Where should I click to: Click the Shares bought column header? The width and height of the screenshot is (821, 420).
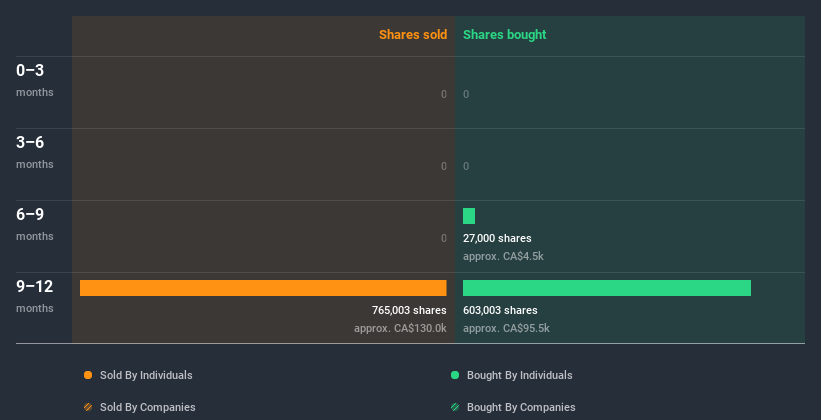point(505,35)
